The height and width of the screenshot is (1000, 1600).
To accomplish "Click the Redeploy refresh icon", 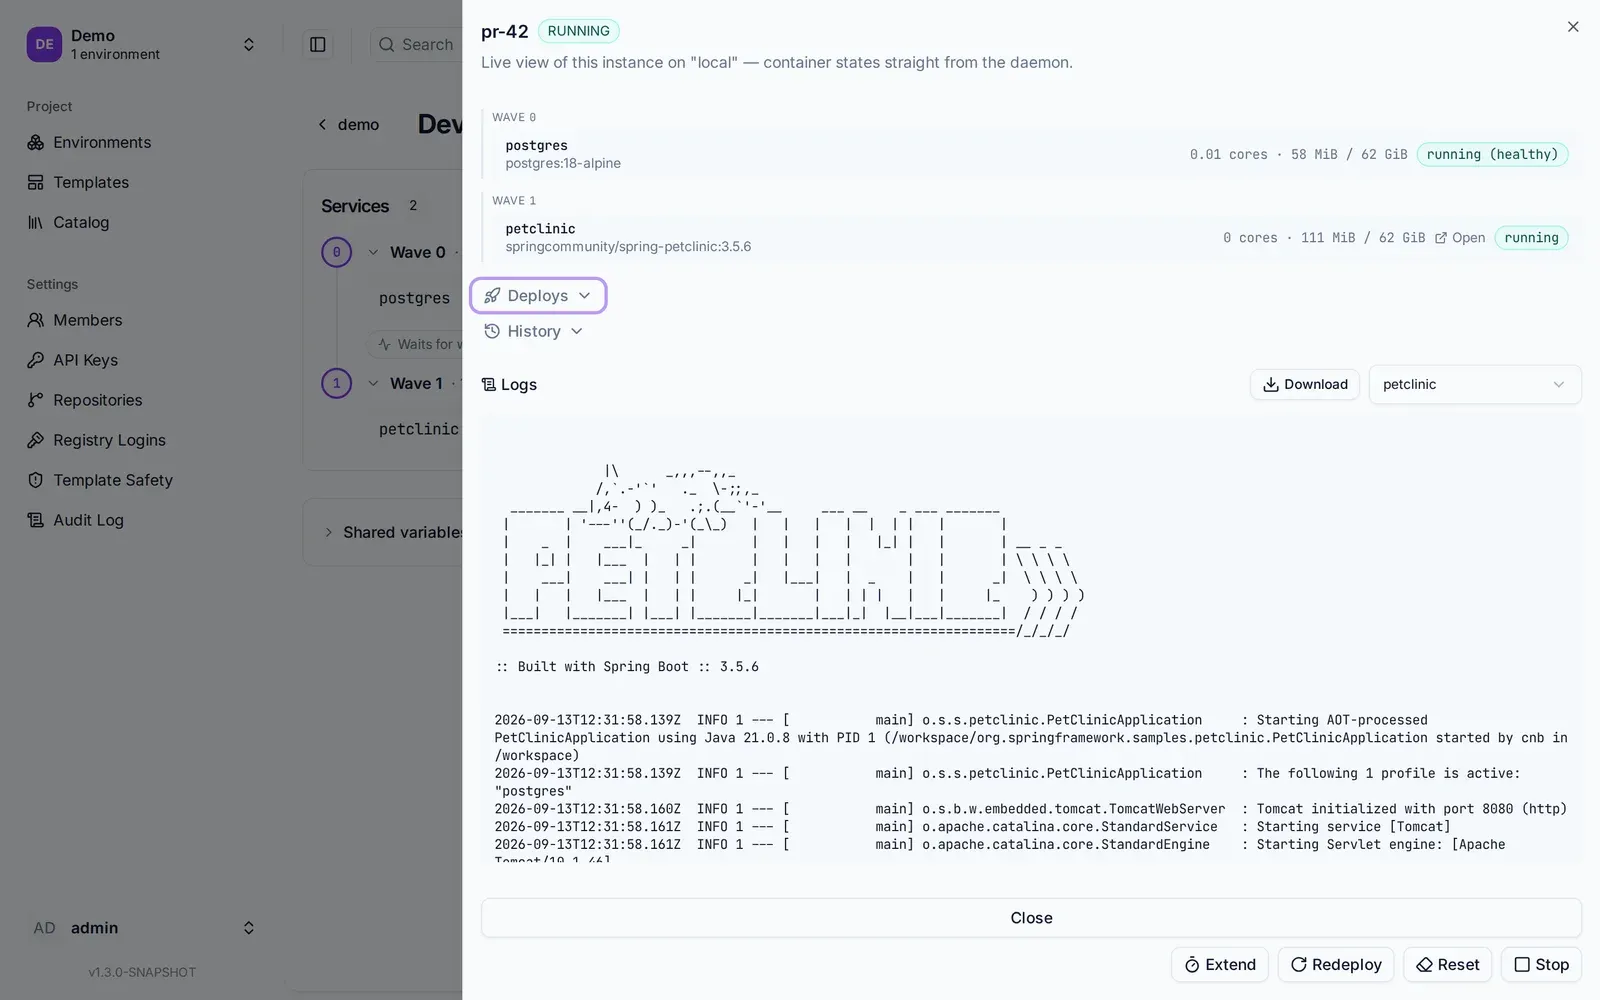I will click(1299, 965).
